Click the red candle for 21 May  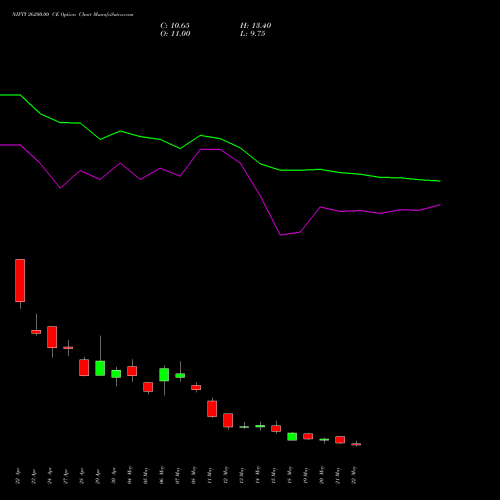340,440
